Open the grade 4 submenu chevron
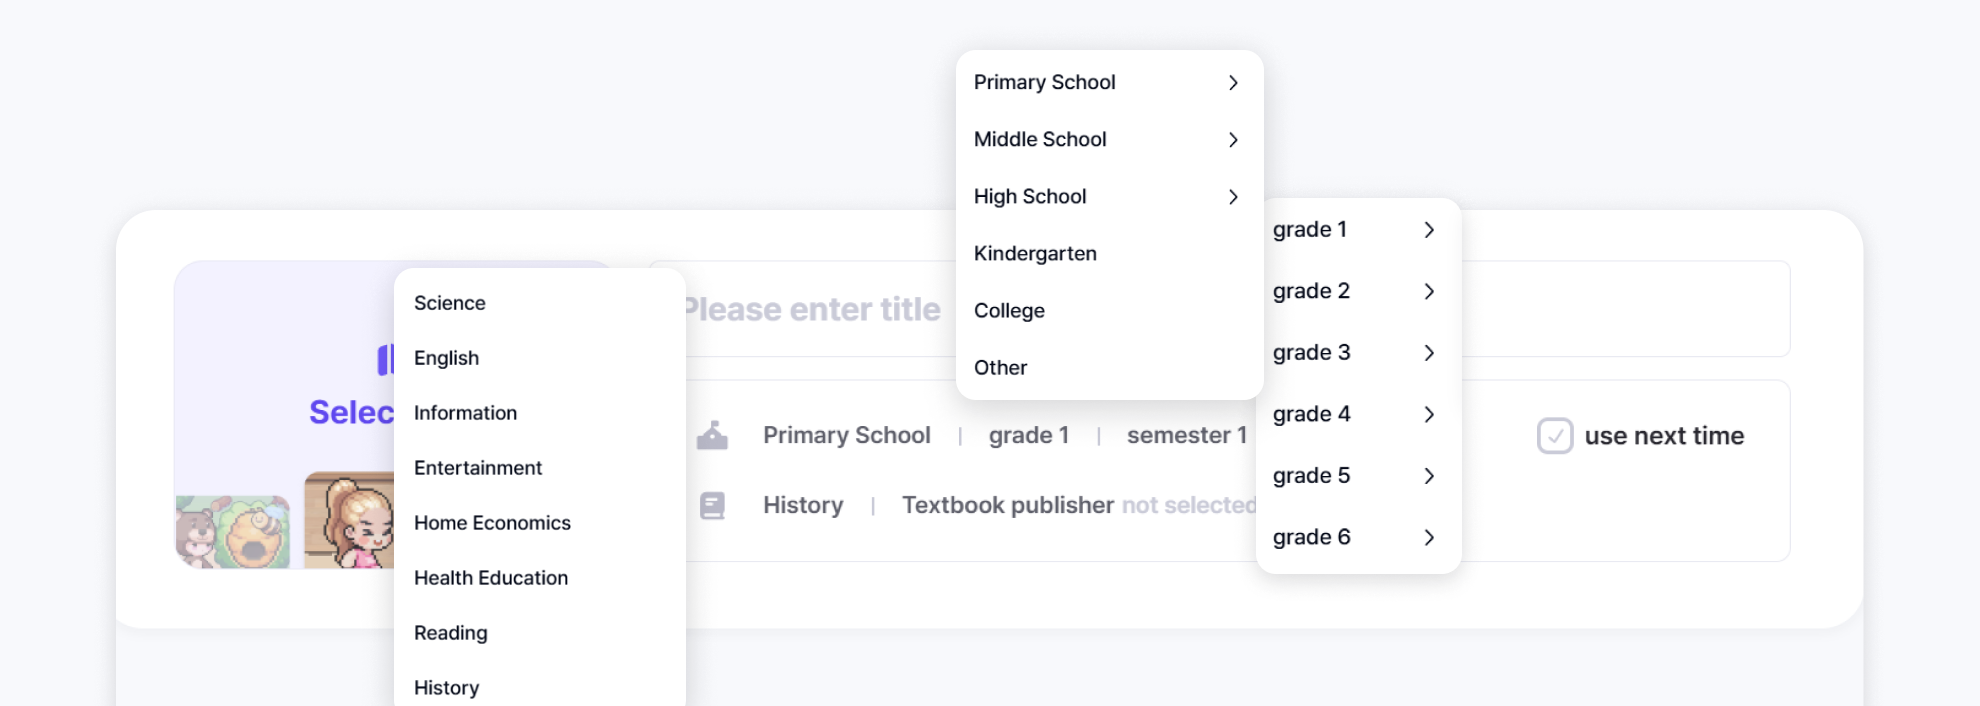This screenshot has width=1980, height=706. point(1429,414)
